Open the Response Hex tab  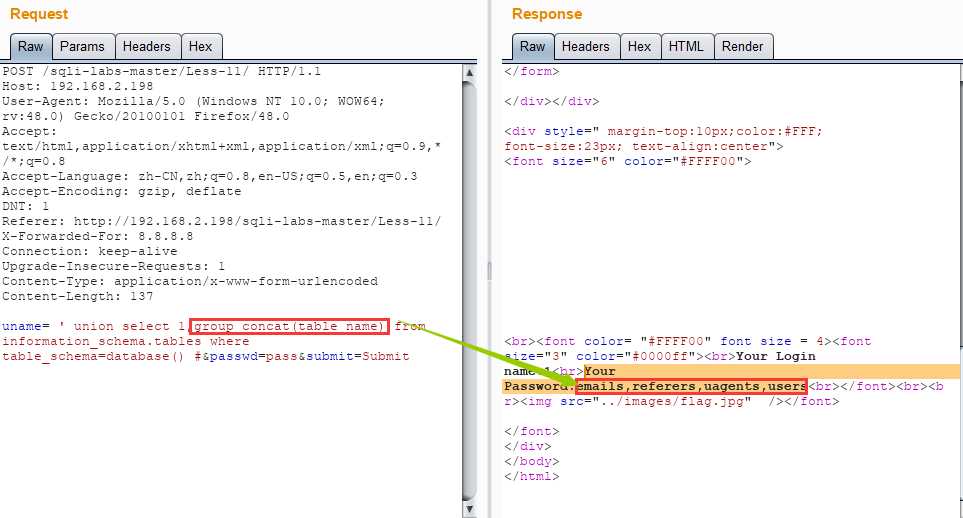(x=639, y=47)
